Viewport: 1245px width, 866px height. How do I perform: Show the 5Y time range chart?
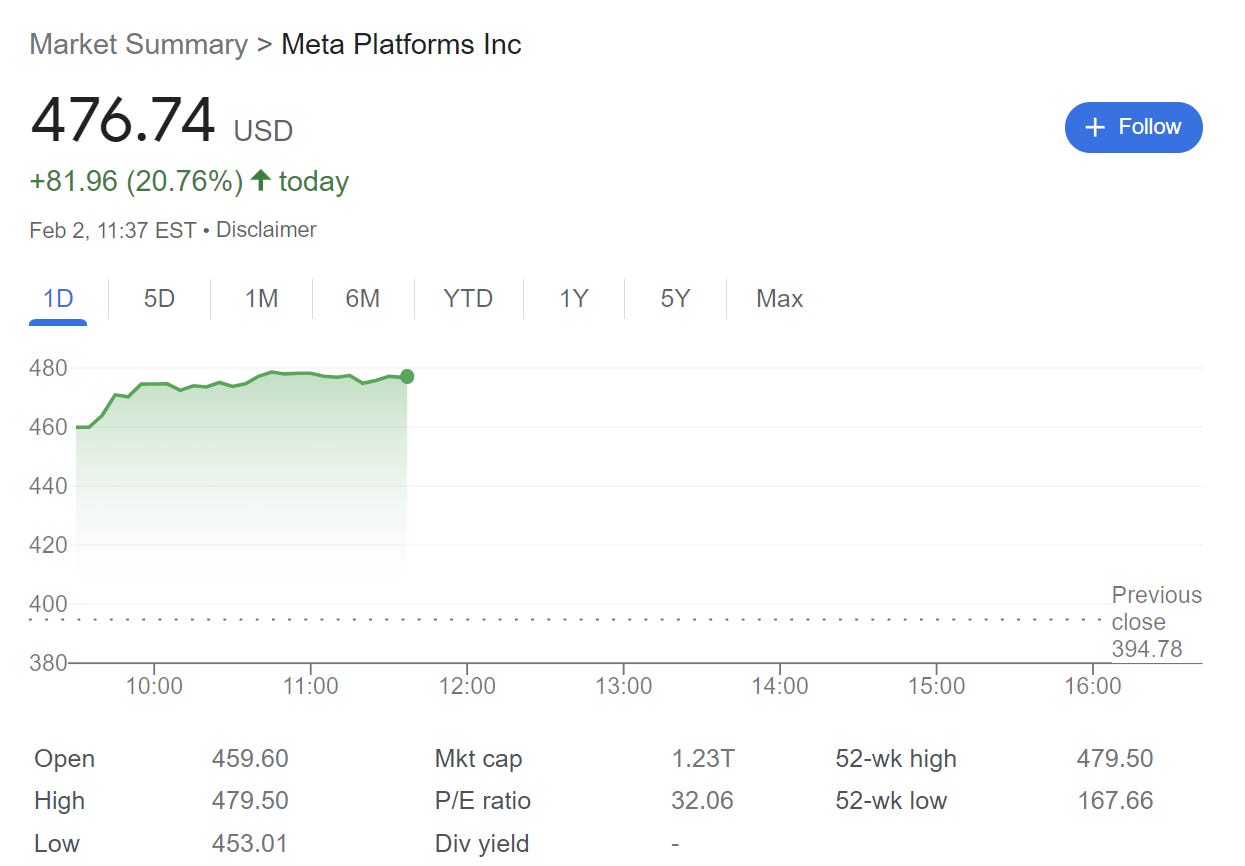click(675, 298)
